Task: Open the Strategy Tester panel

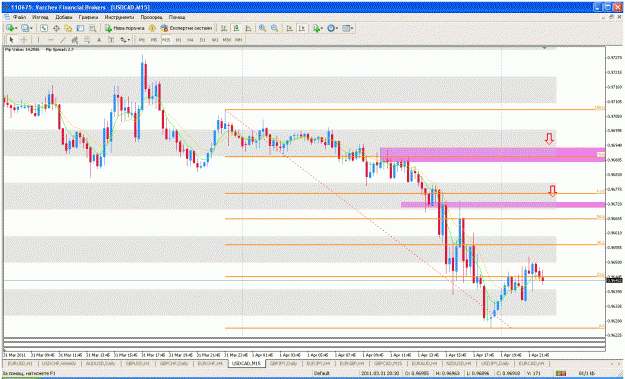Action: [x=92, y=28]
